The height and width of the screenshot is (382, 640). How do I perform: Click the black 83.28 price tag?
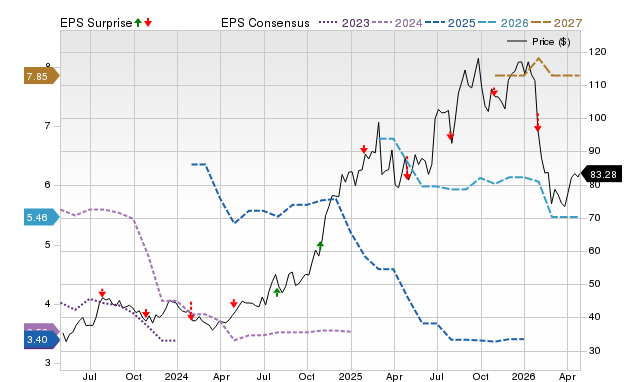601,174
